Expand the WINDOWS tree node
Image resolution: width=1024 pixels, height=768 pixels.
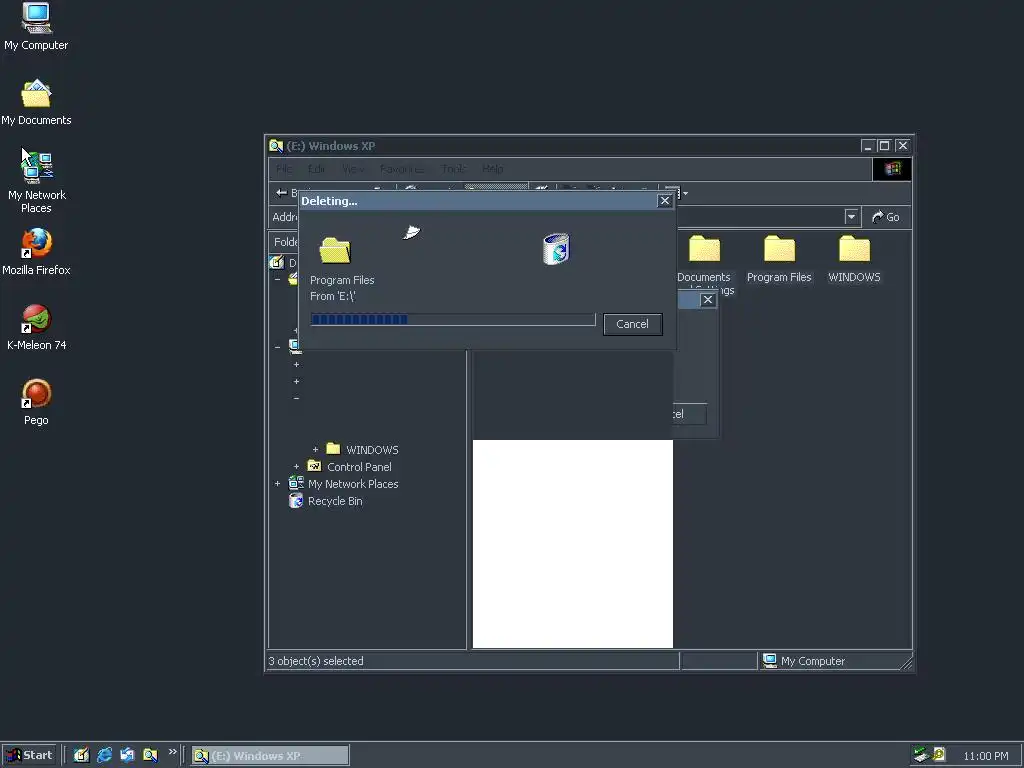pyautogui.click(x=315, y=449)
